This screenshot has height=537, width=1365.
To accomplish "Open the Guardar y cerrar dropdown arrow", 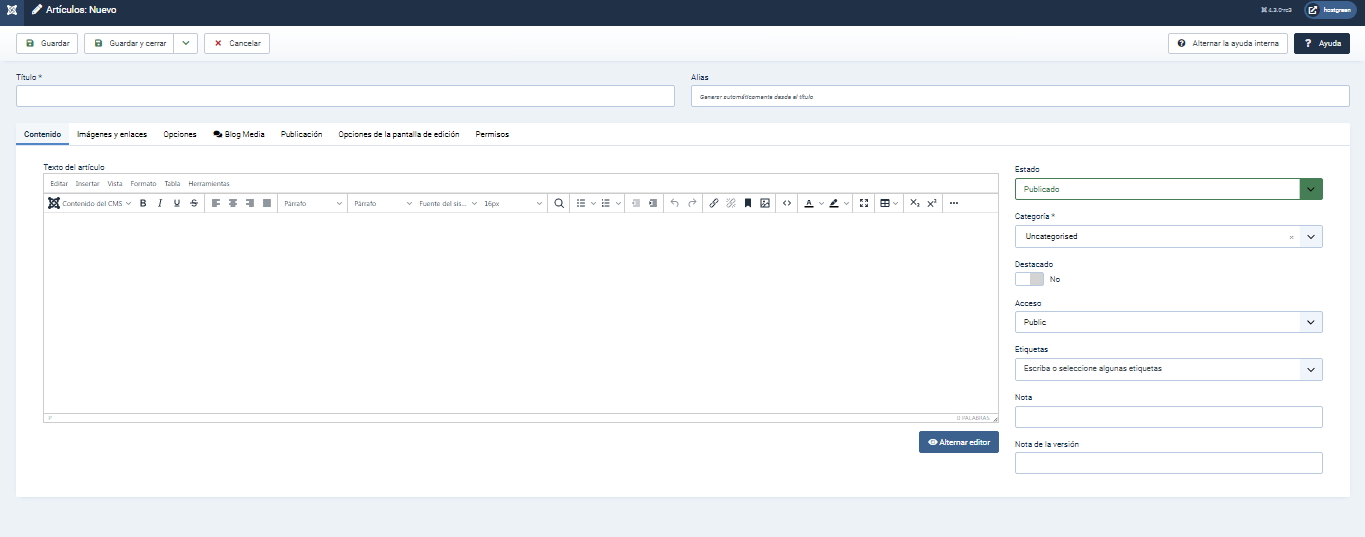I will (186, 44).
